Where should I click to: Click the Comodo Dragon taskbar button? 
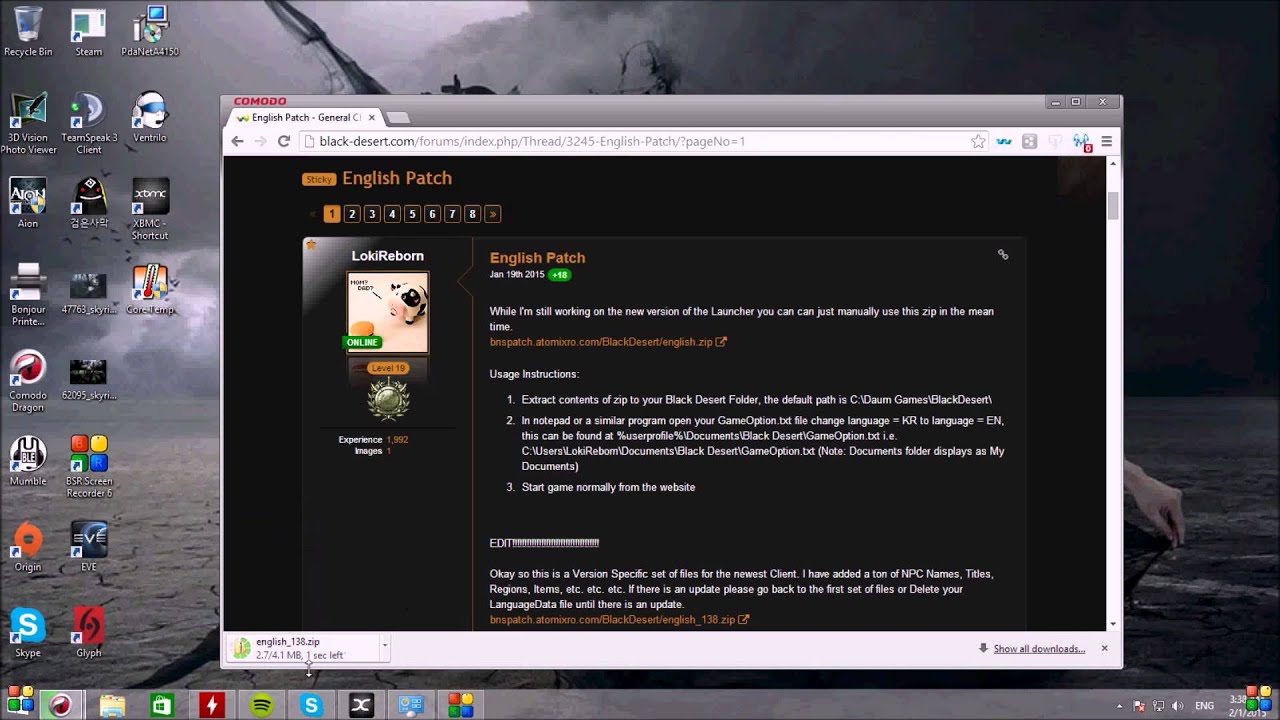61,705
